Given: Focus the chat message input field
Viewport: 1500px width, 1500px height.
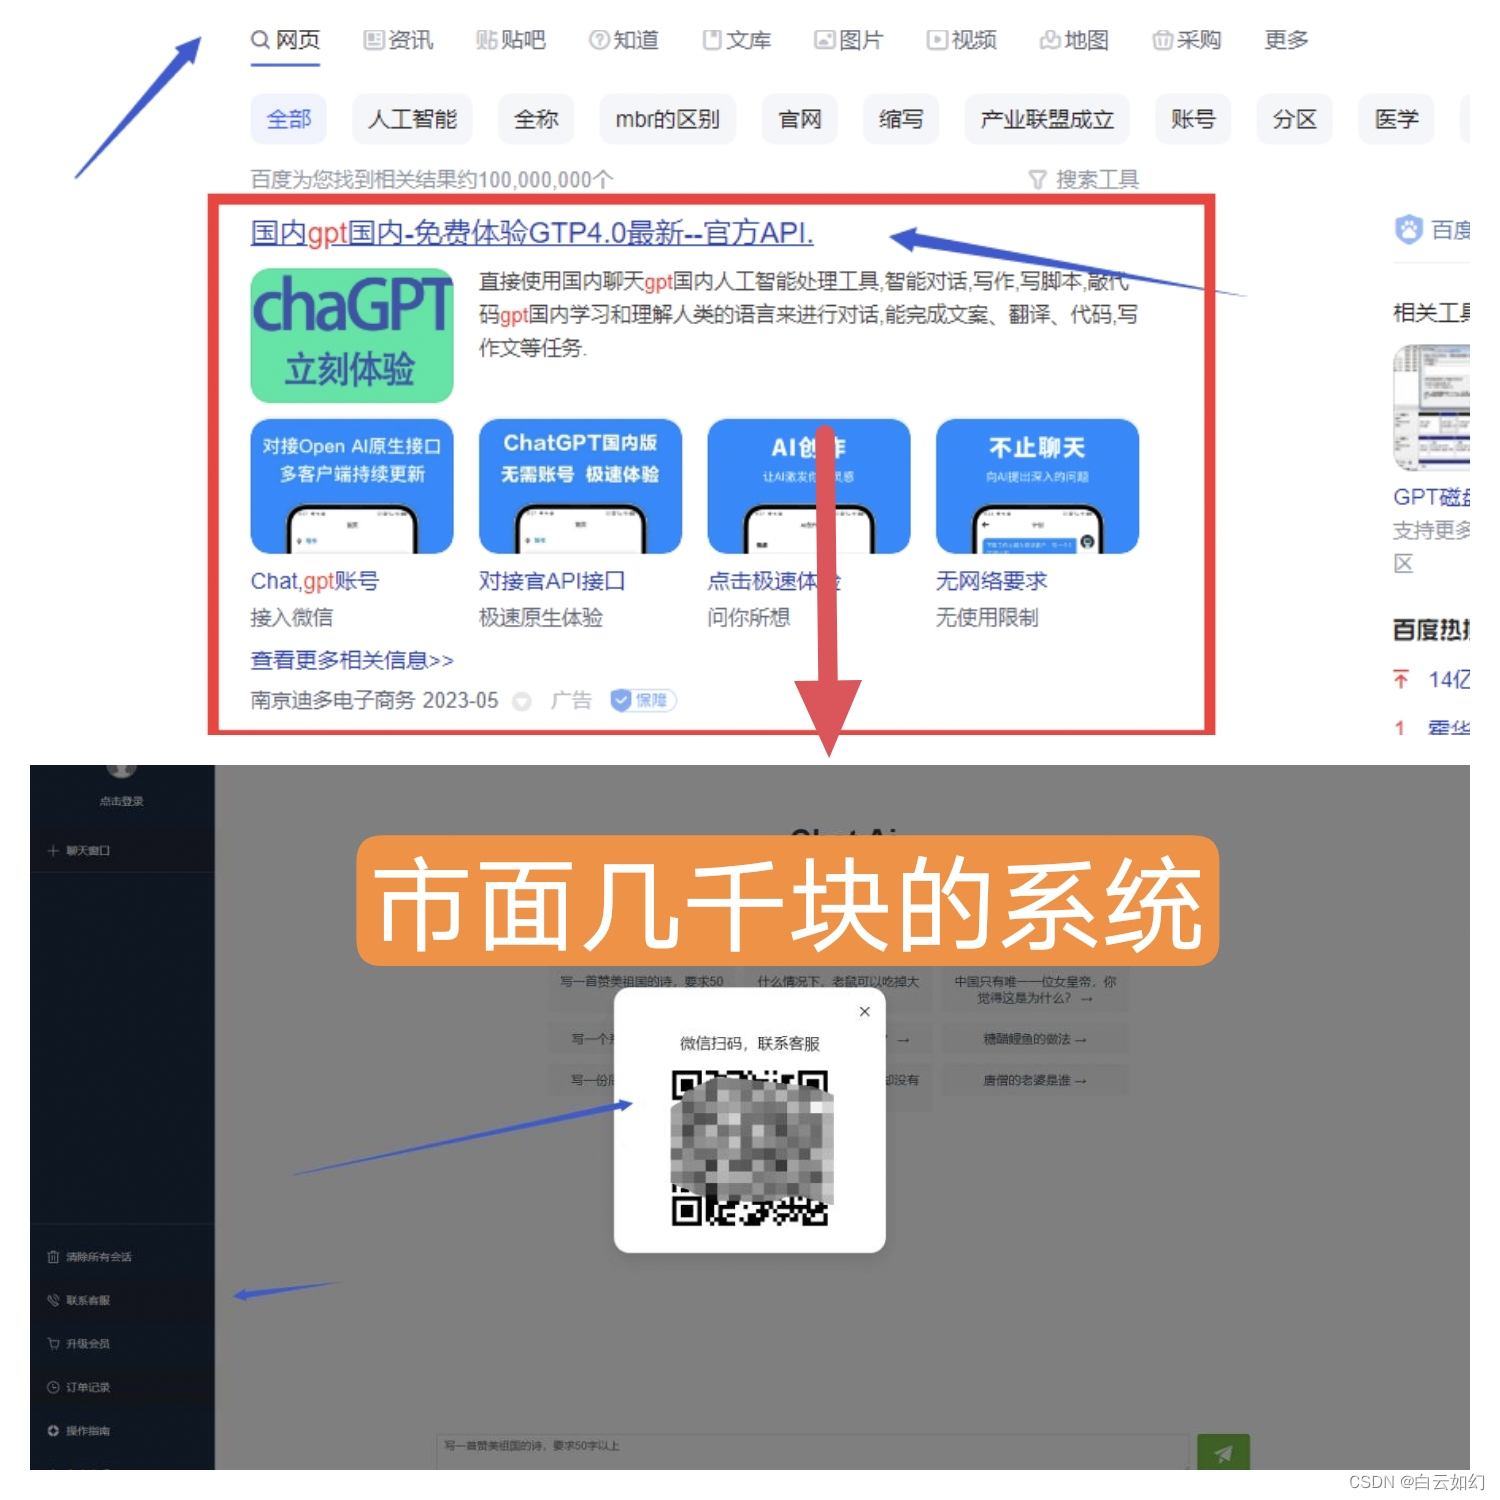Looking at the screenshot, I should tap(812, 1451).
